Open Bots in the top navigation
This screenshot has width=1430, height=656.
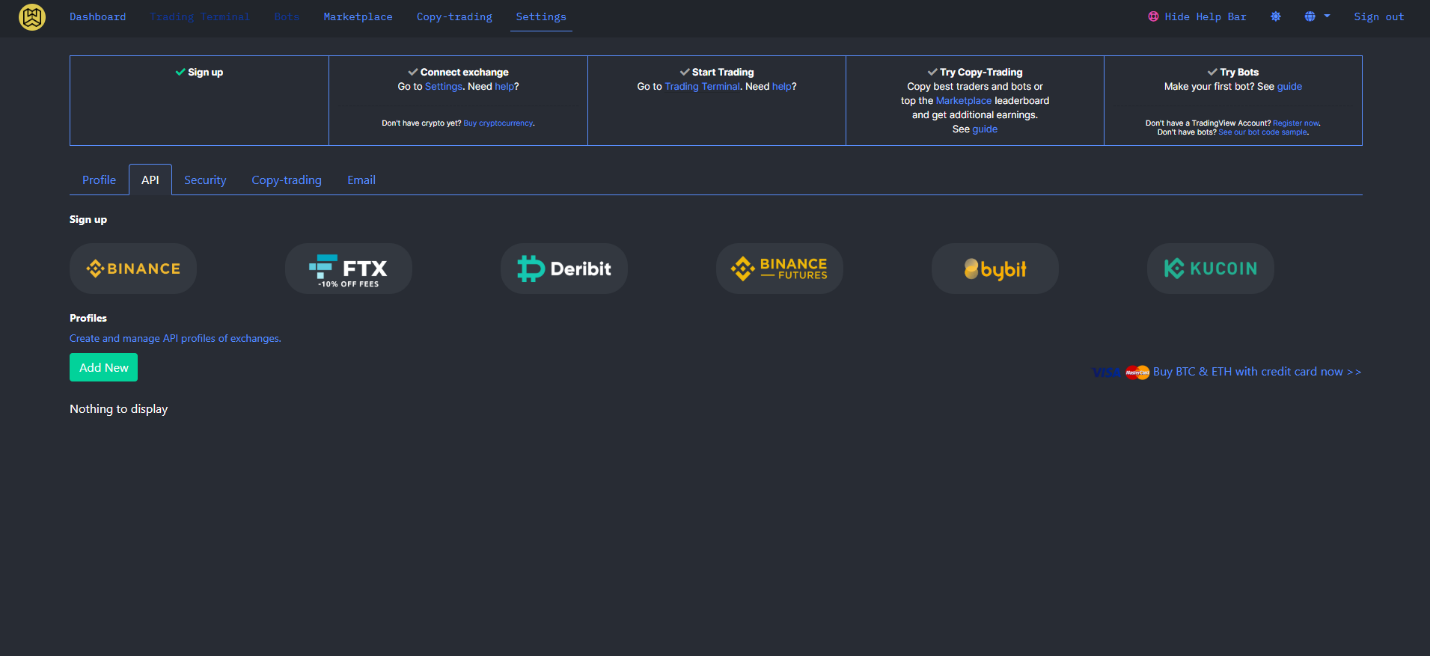coord(287,17)
